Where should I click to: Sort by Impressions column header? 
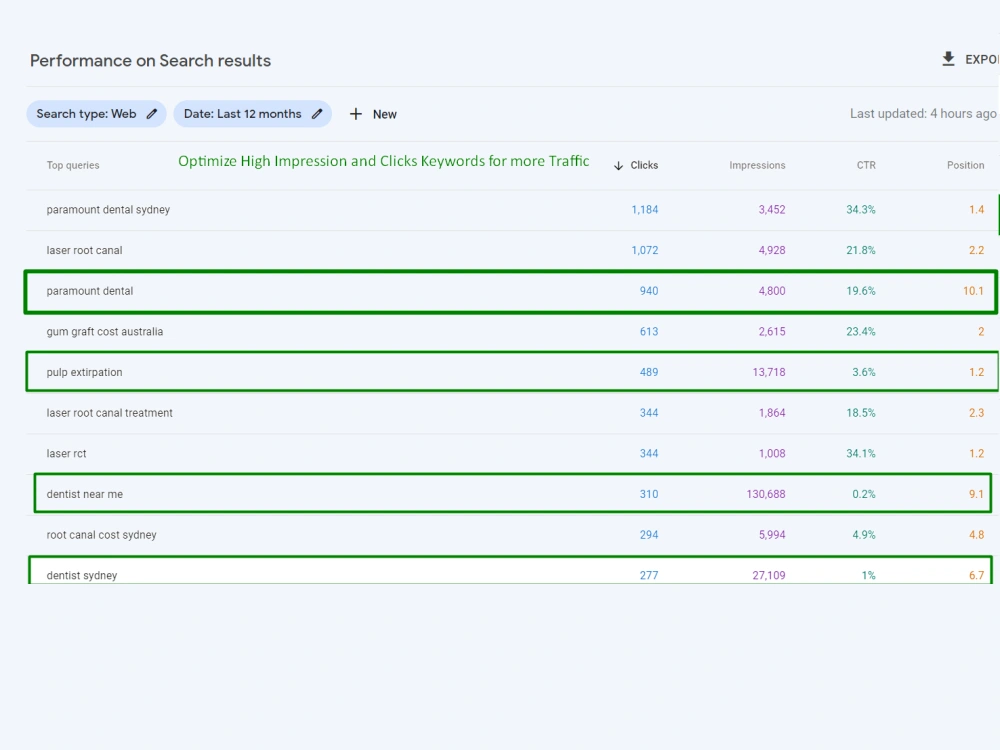click(x=757, y=165)
